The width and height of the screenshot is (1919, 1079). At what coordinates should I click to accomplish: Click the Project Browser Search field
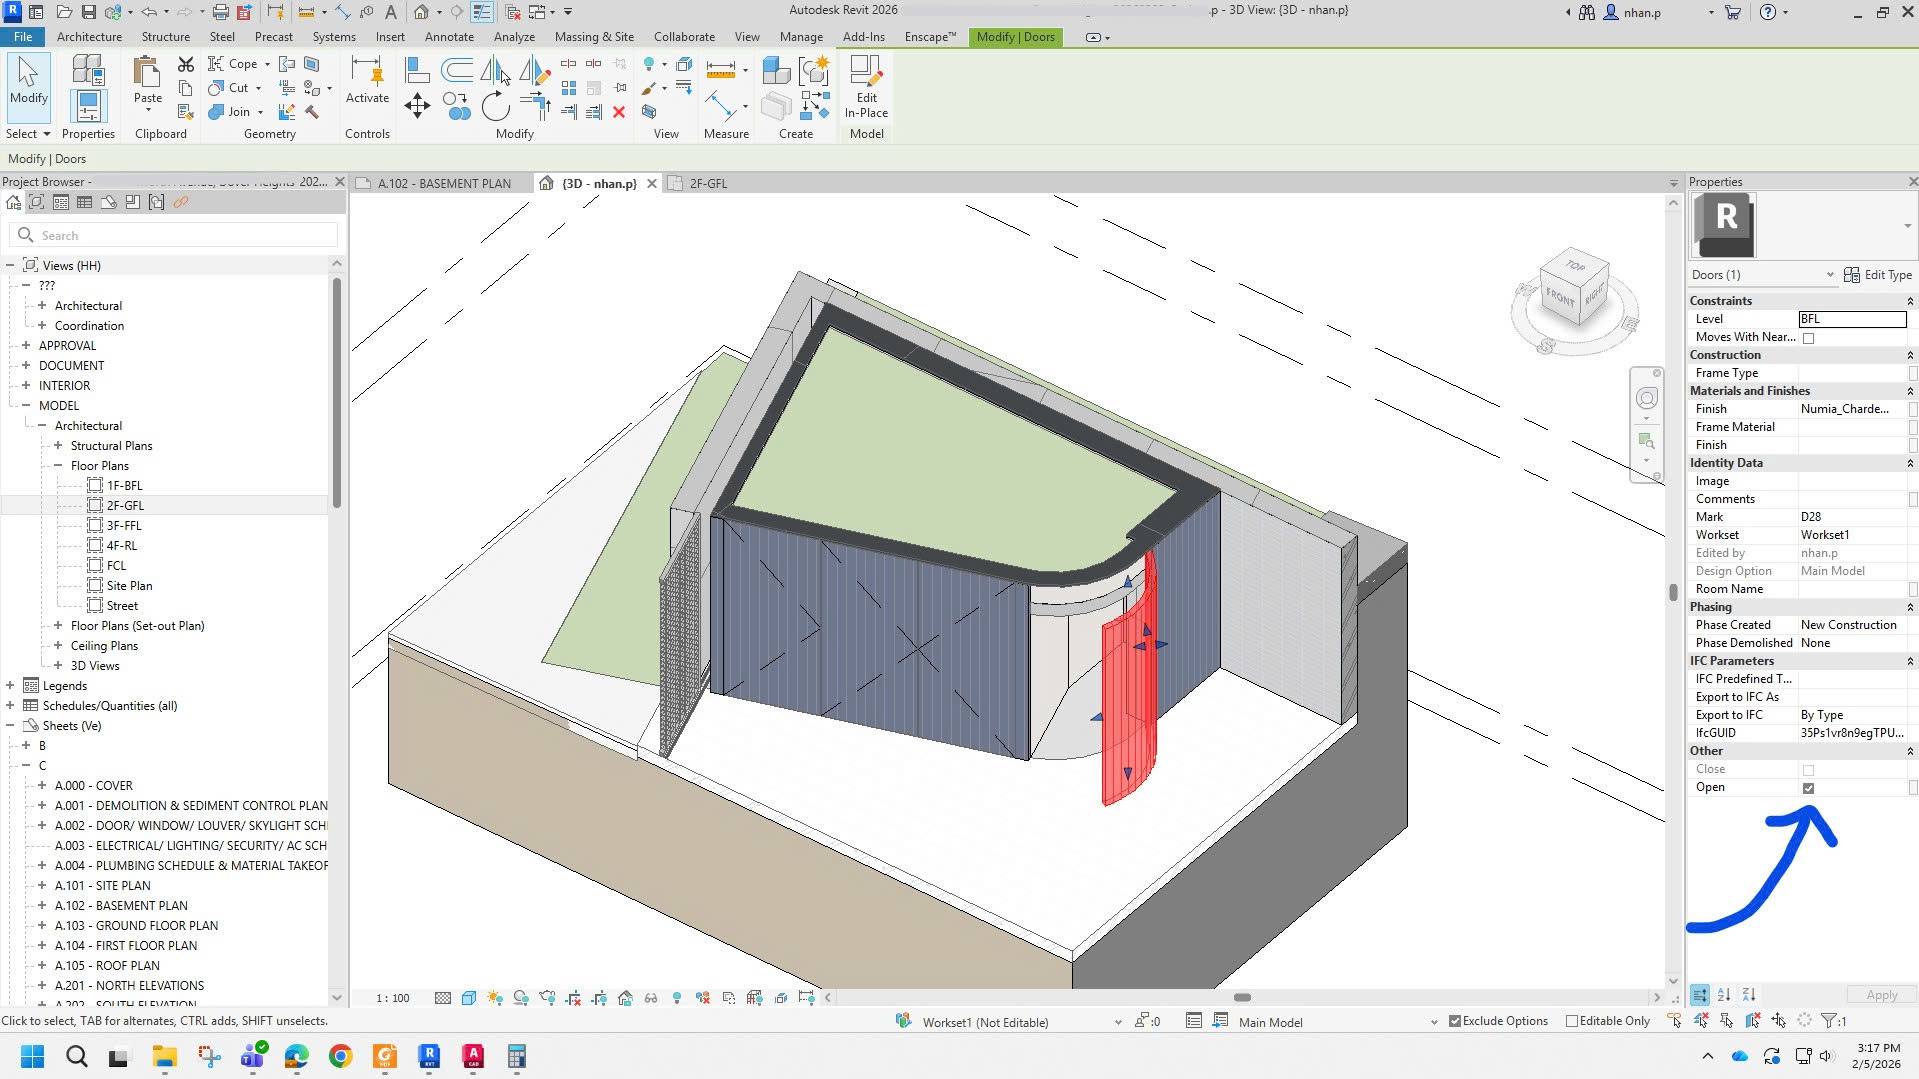pyautogui.click(x=174, y=236)
